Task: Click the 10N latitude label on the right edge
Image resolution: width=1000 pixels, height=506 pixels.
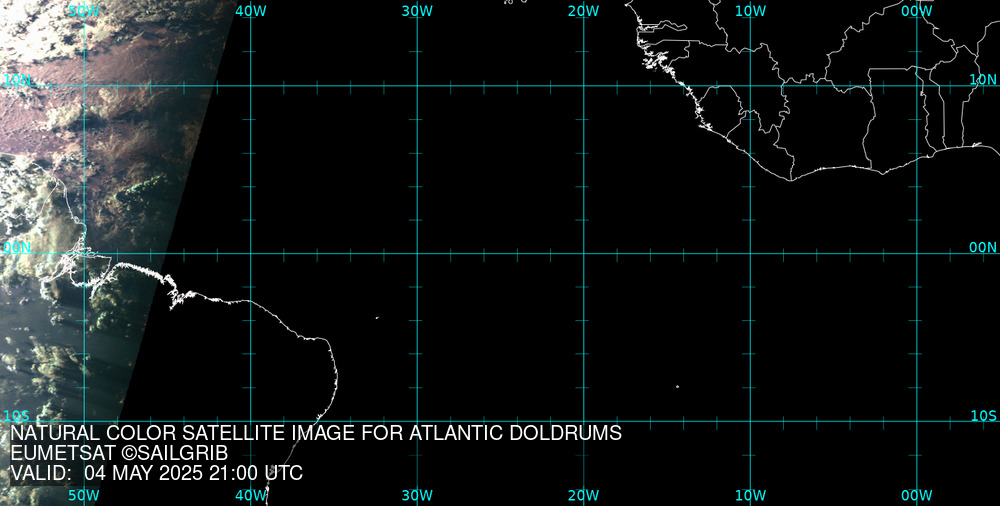Action: (x=983, y=80)
